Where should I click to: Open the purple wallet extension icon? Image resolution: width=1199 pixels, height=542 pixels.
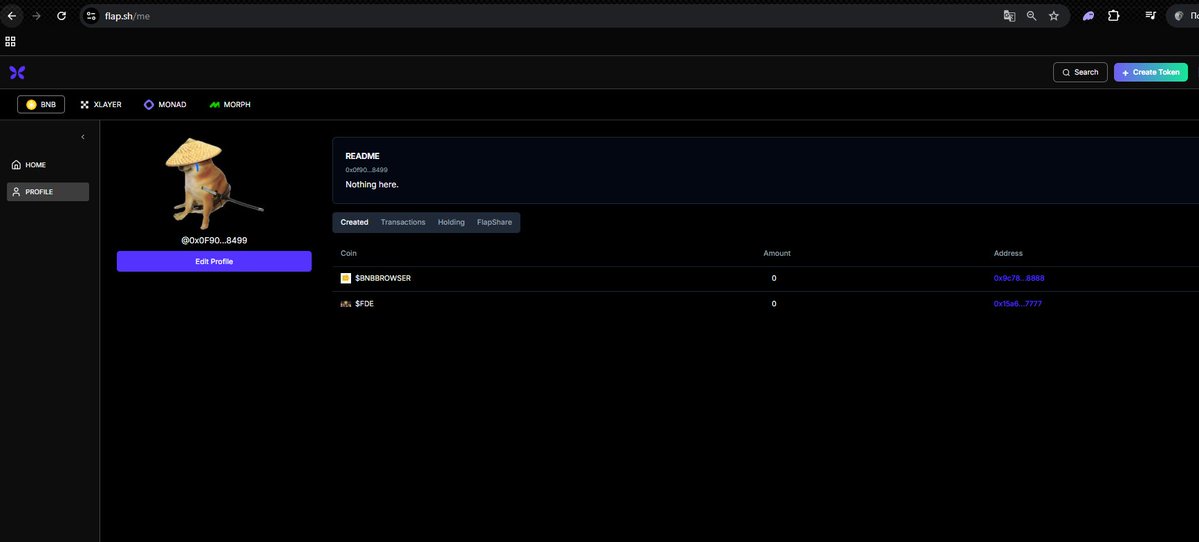[x=1088, y=15]
